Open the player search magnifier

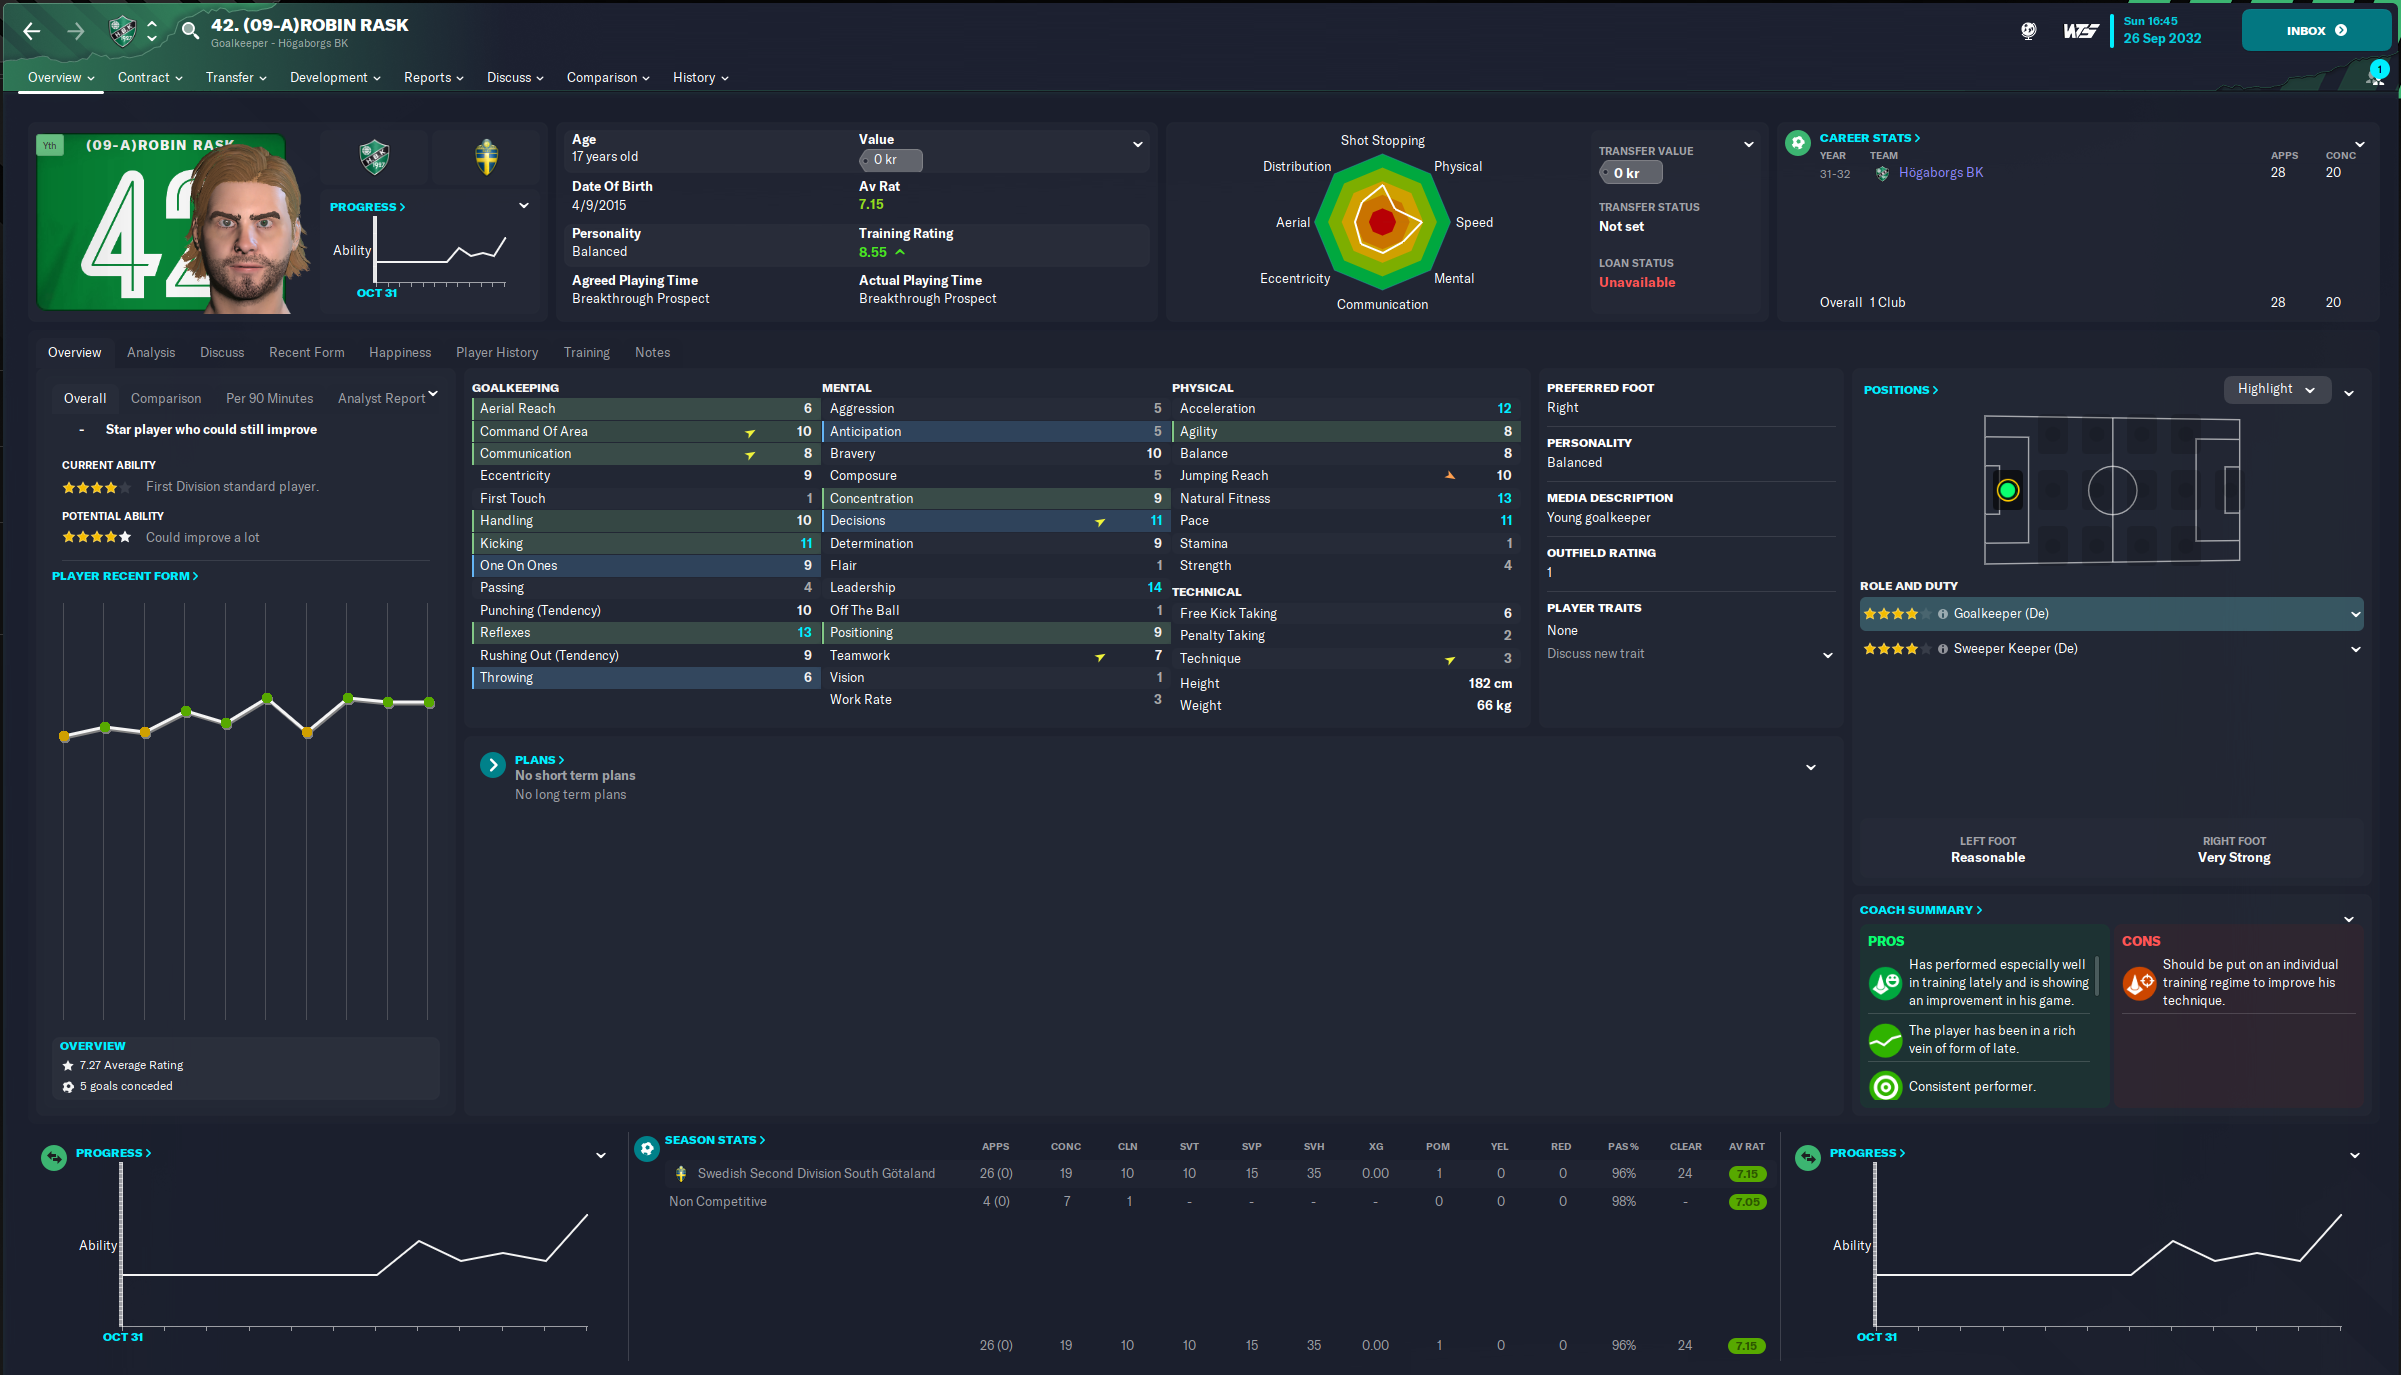point(190,31)
